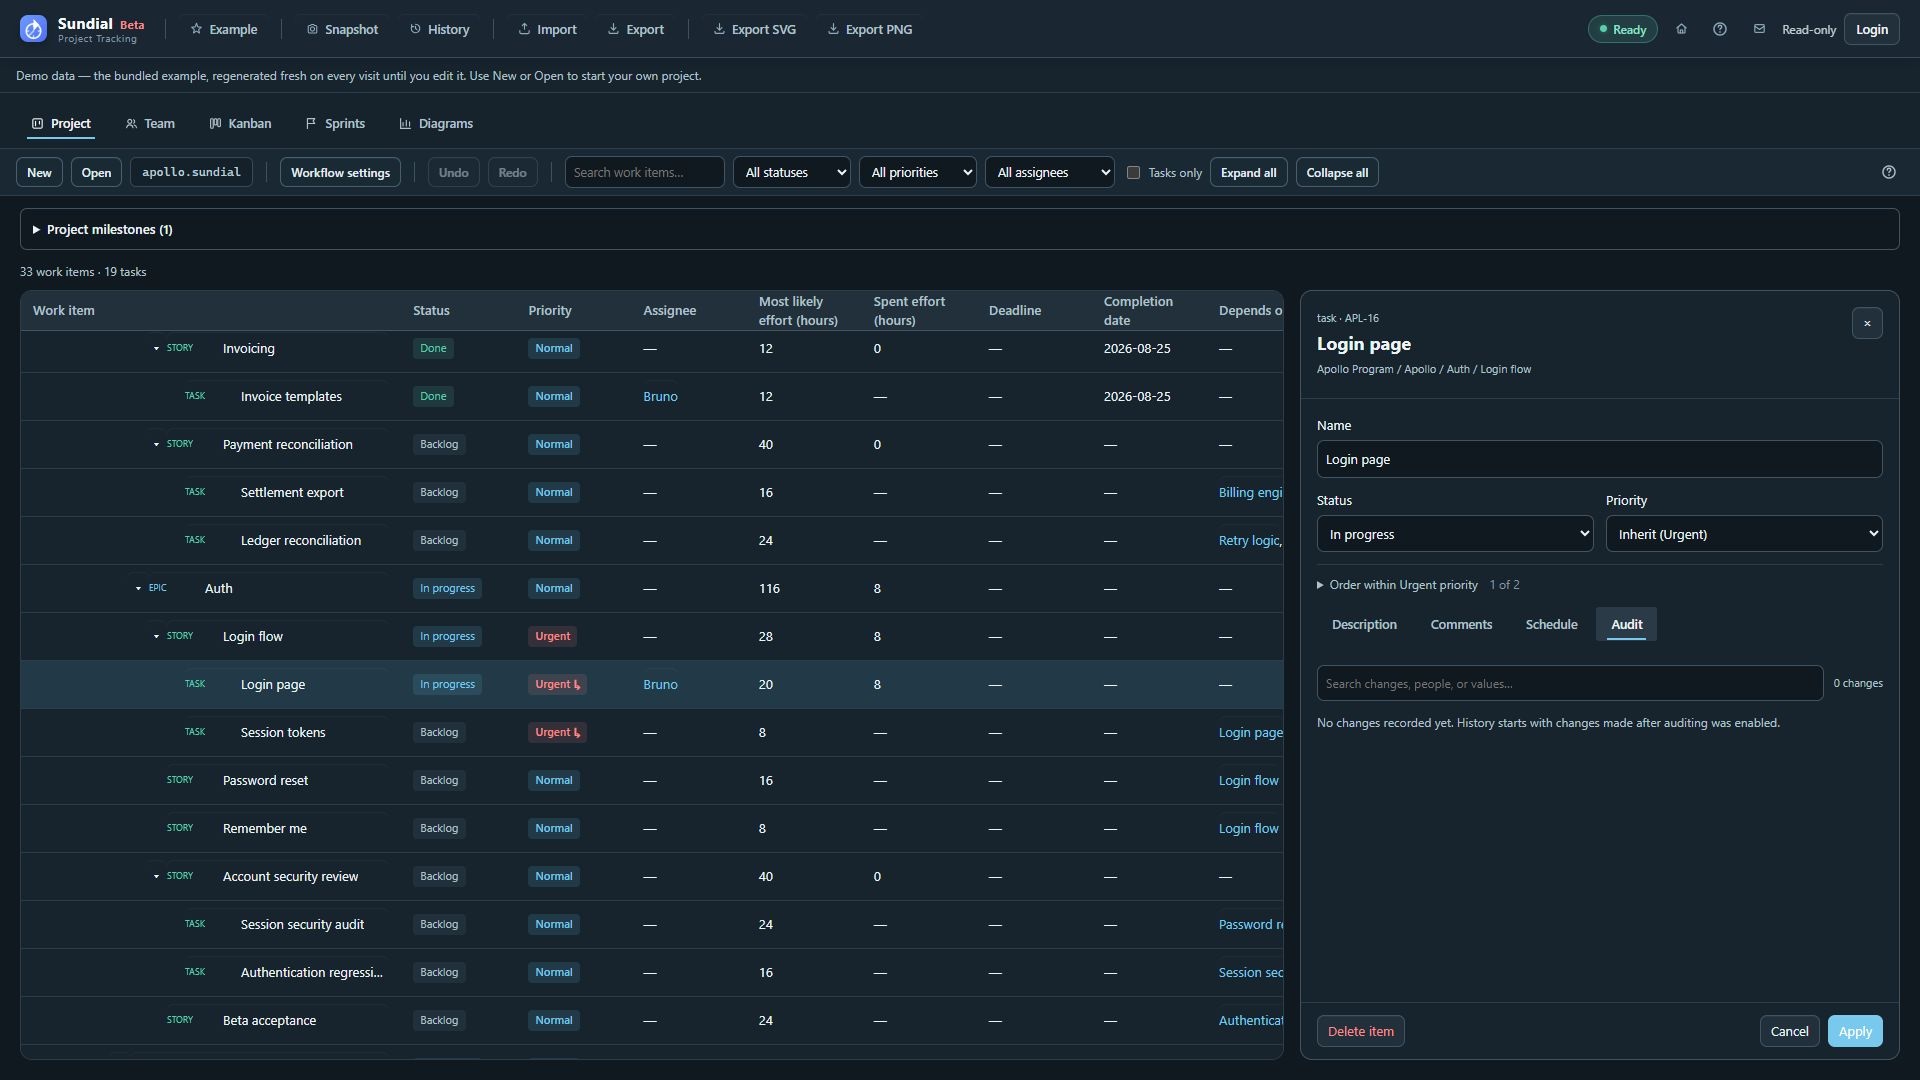Screen dimensions: 1920x1080
Task: Click the Export button
Action: [636, 29]
